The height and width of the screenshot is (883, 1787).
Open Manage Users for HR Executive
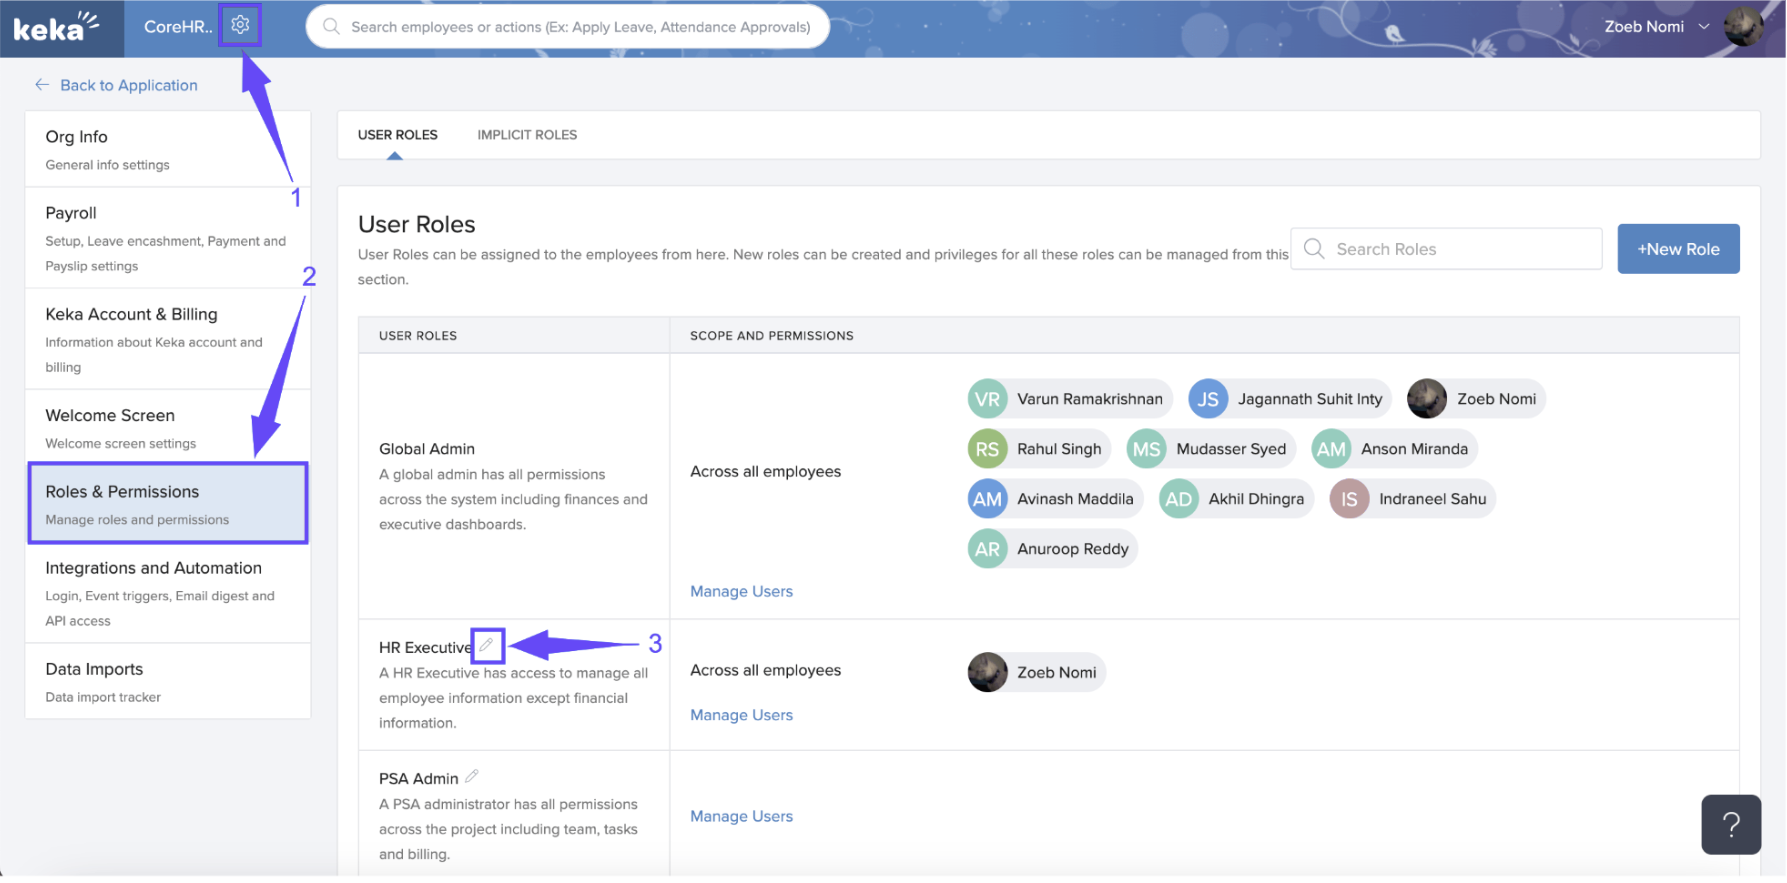pyautogui.click(x=741, y=716)
